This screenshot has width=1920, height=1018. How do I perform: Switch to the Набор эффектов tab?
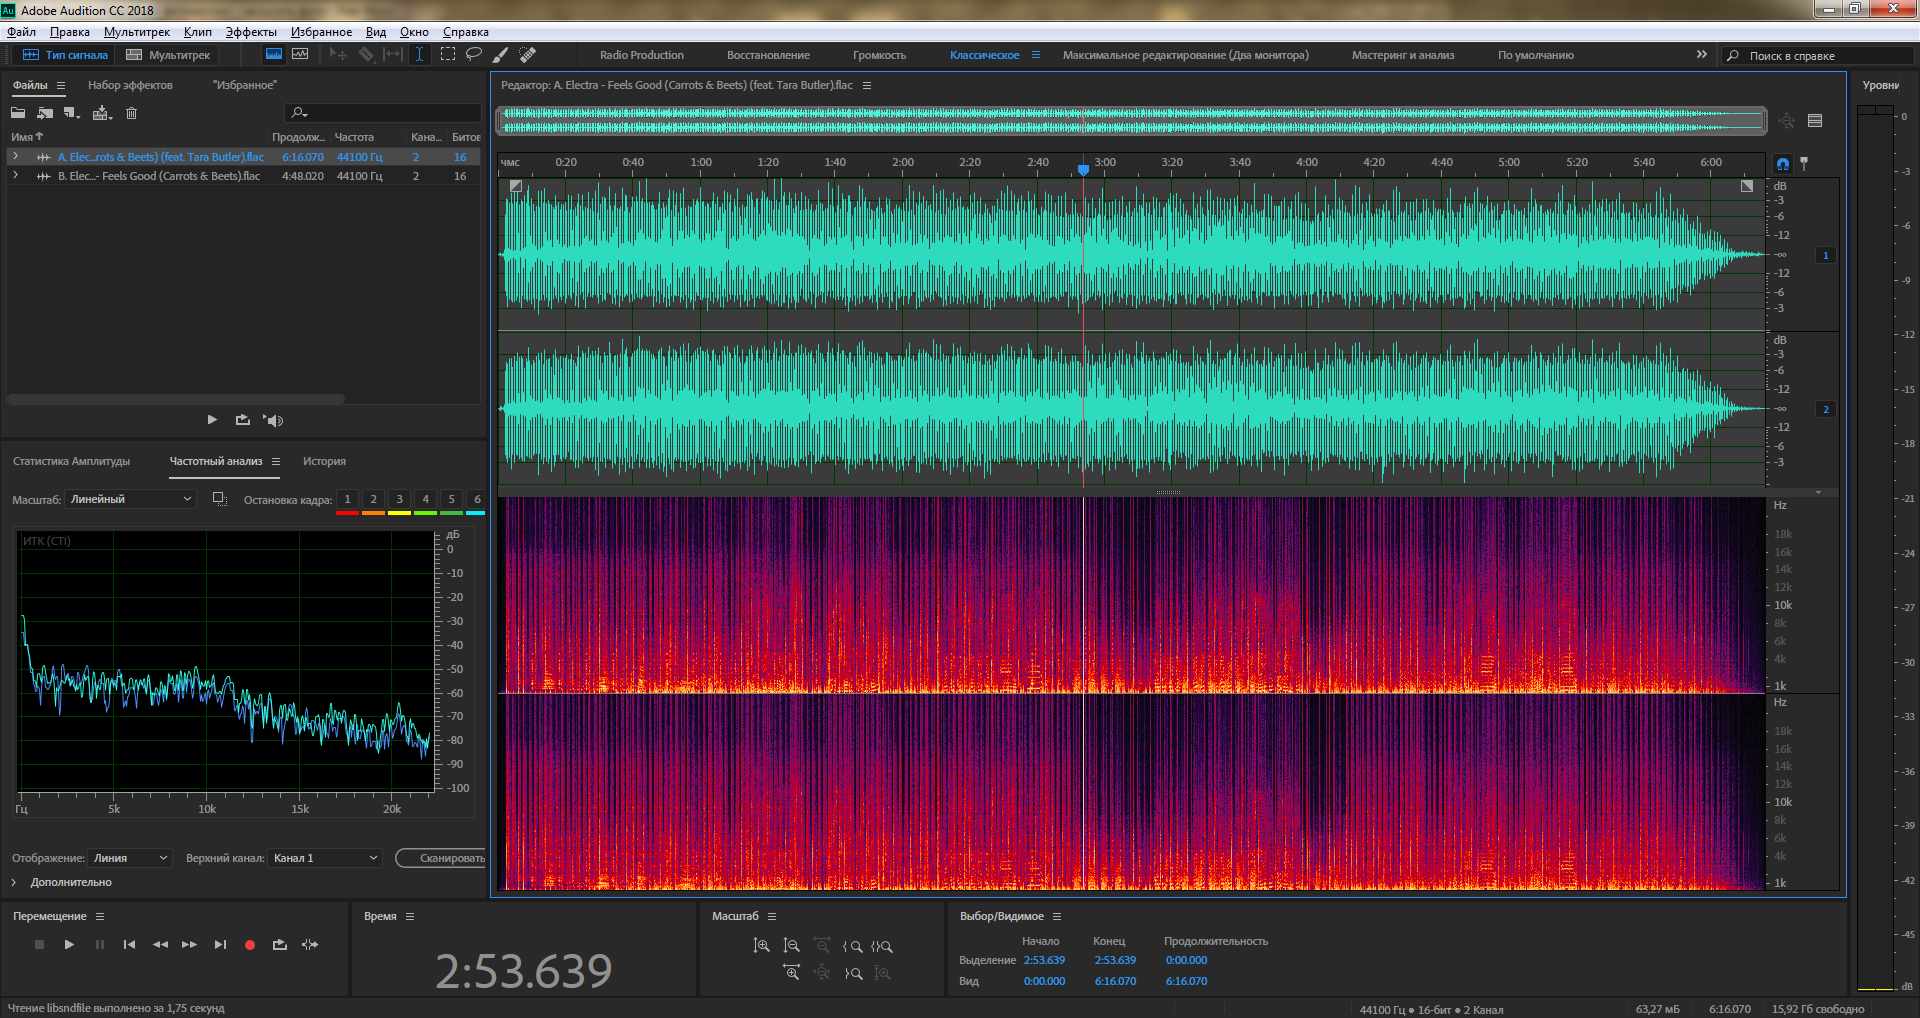coord(130,85)
